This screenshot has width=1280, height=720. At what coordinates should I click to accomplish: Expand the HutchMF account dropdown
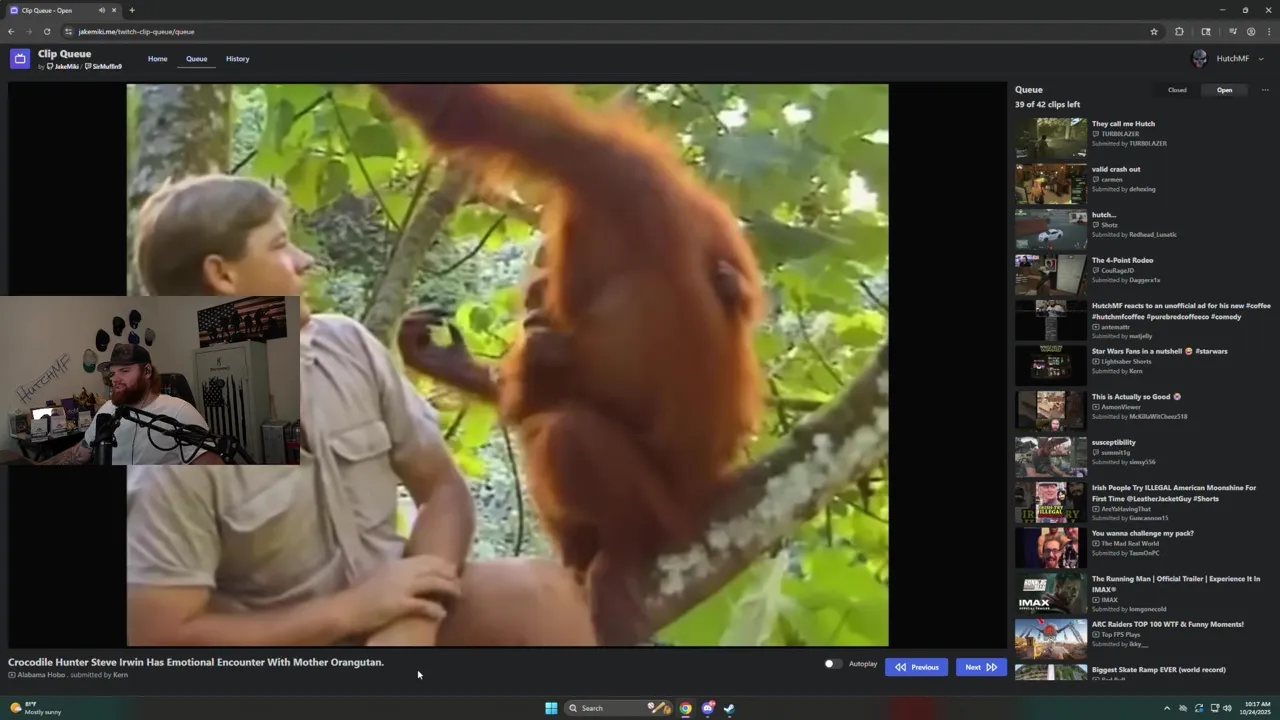pos(1261,59)
